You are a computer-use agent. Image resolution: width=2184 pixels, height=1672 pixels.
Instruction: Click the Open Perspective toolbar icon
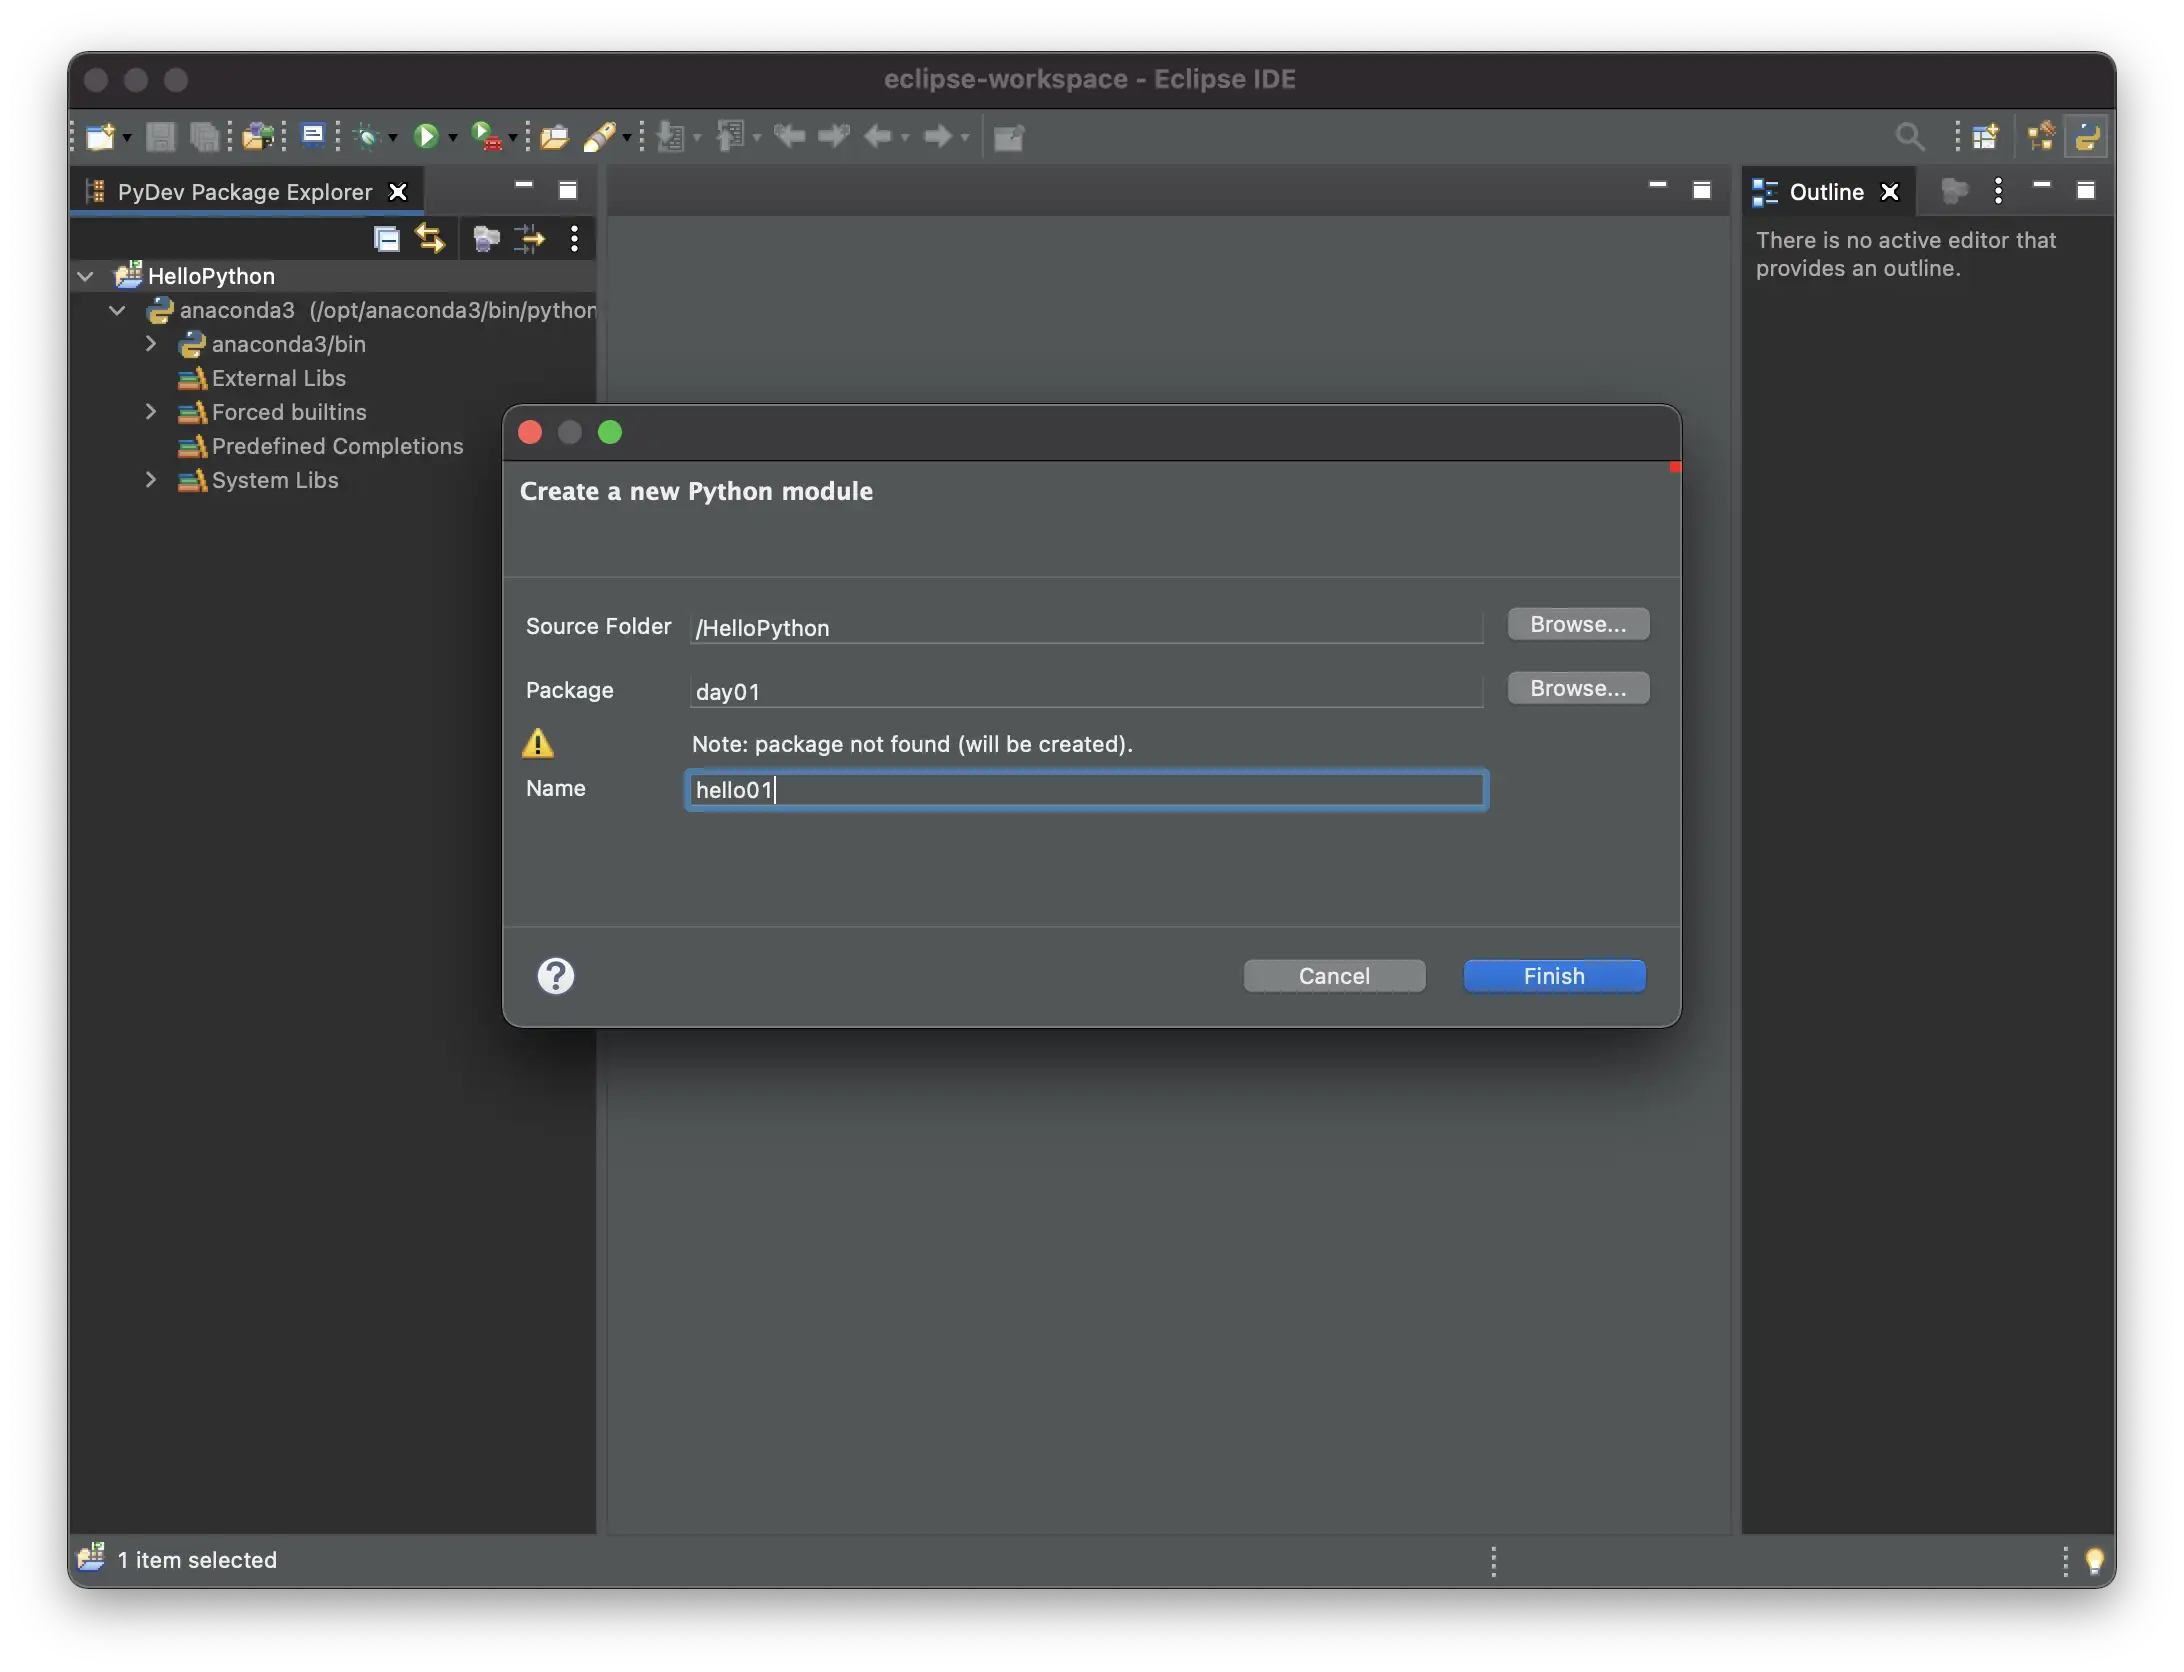tap(1985, 136)
